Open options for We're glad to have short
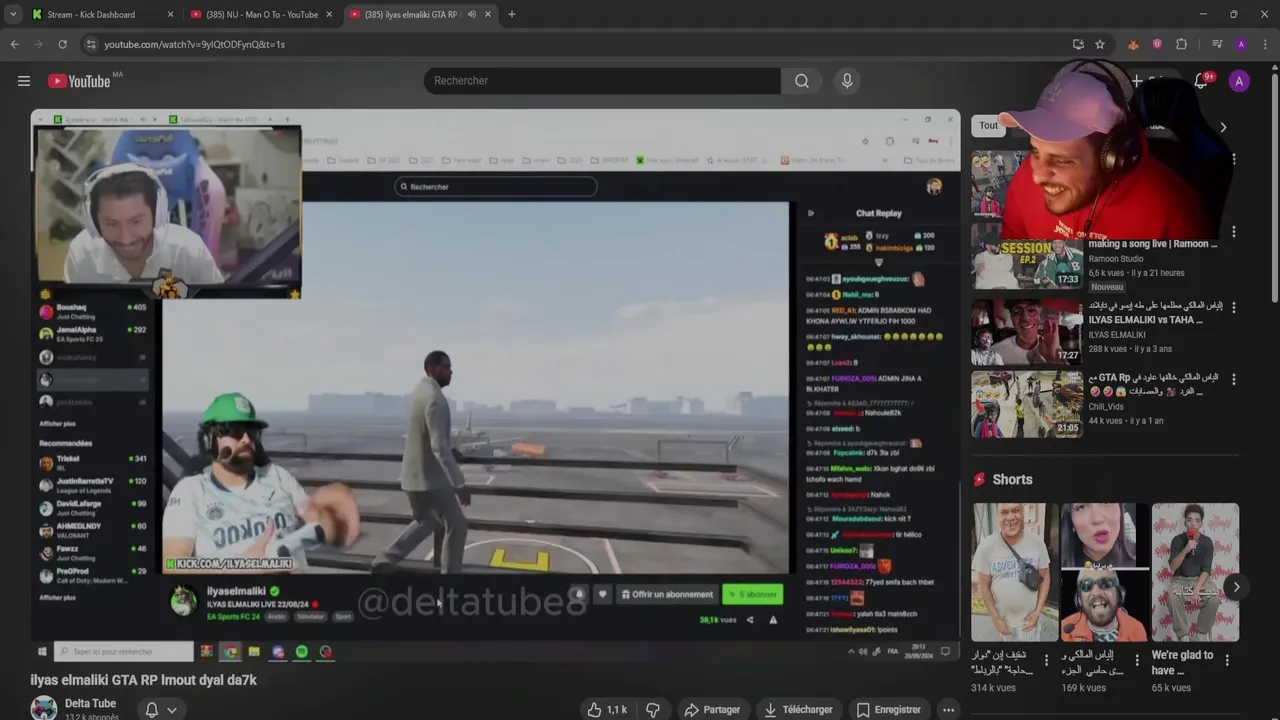Image resolution: width=1280 pixels, height=720 pixels. [x=1227, y=660]
